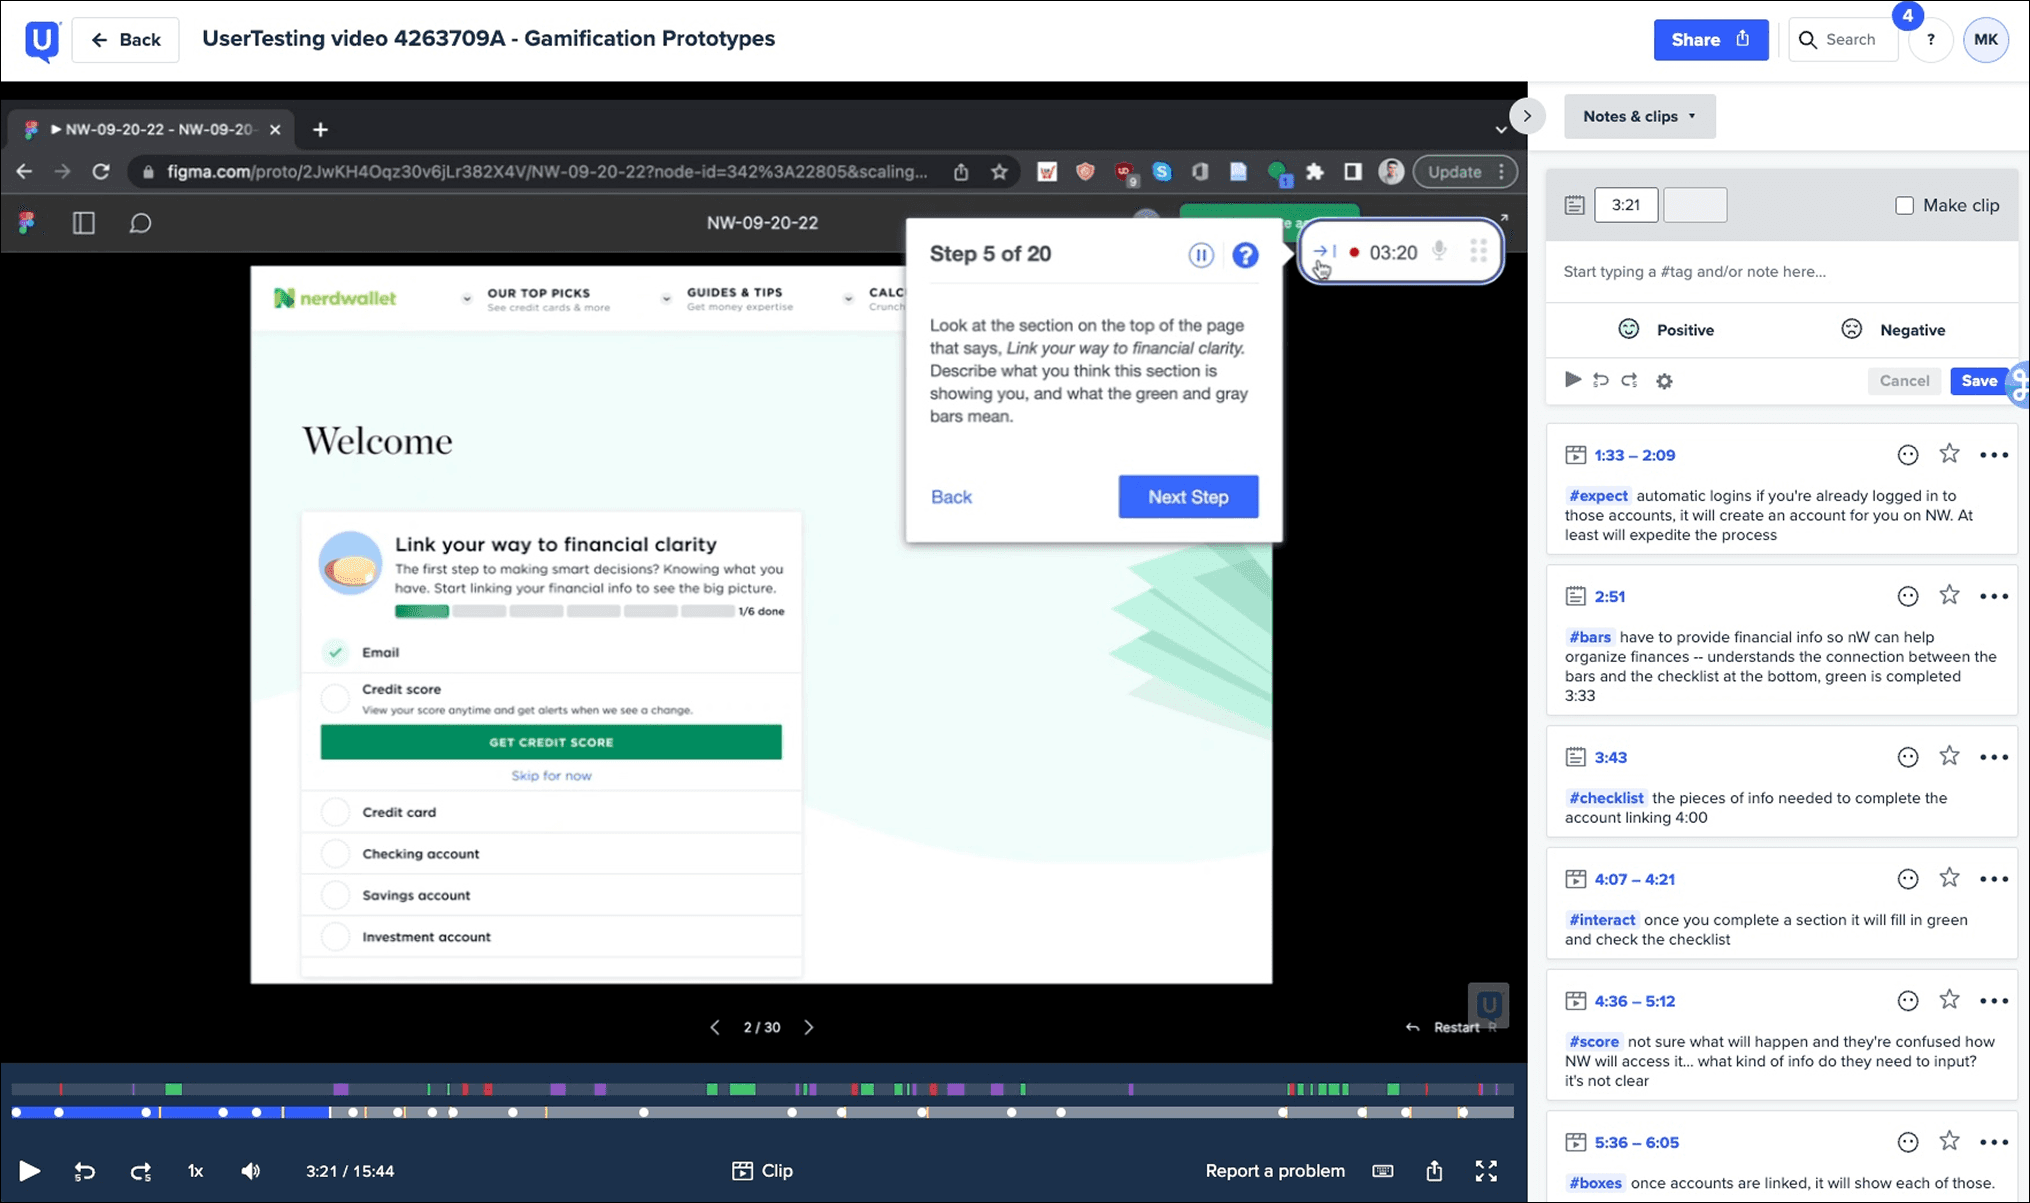The image size is (2030, 1203).
Task: Open the Notes & clips dropdown
Action: [x=1639, y=116]
